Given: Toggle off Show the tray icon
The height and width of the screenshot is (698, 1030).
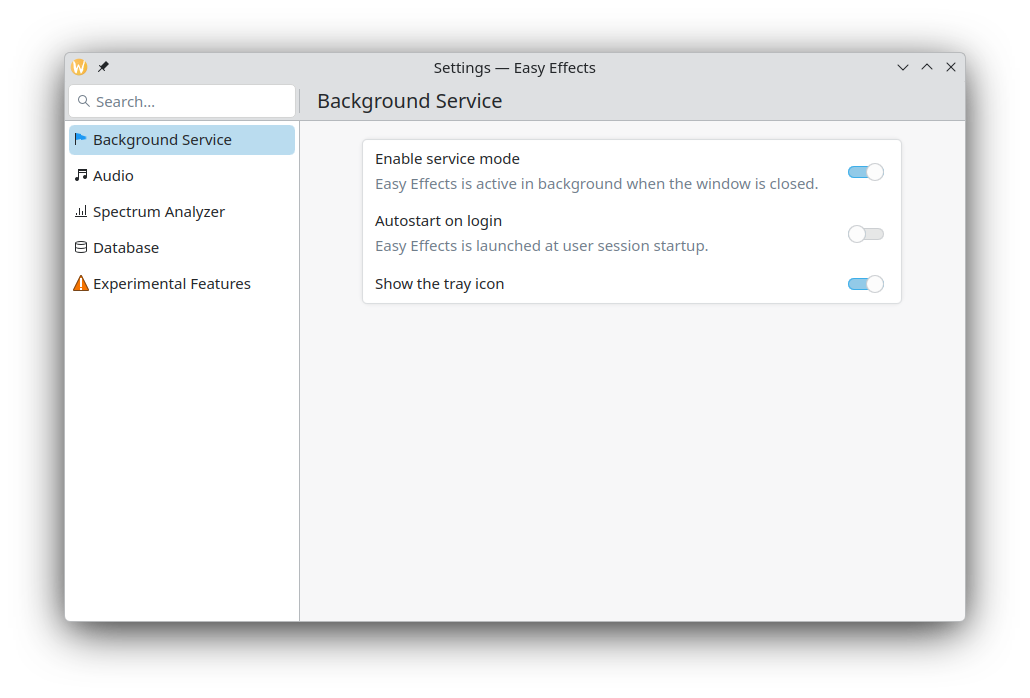Looking at the screenshot, I should tap(865, 284).
